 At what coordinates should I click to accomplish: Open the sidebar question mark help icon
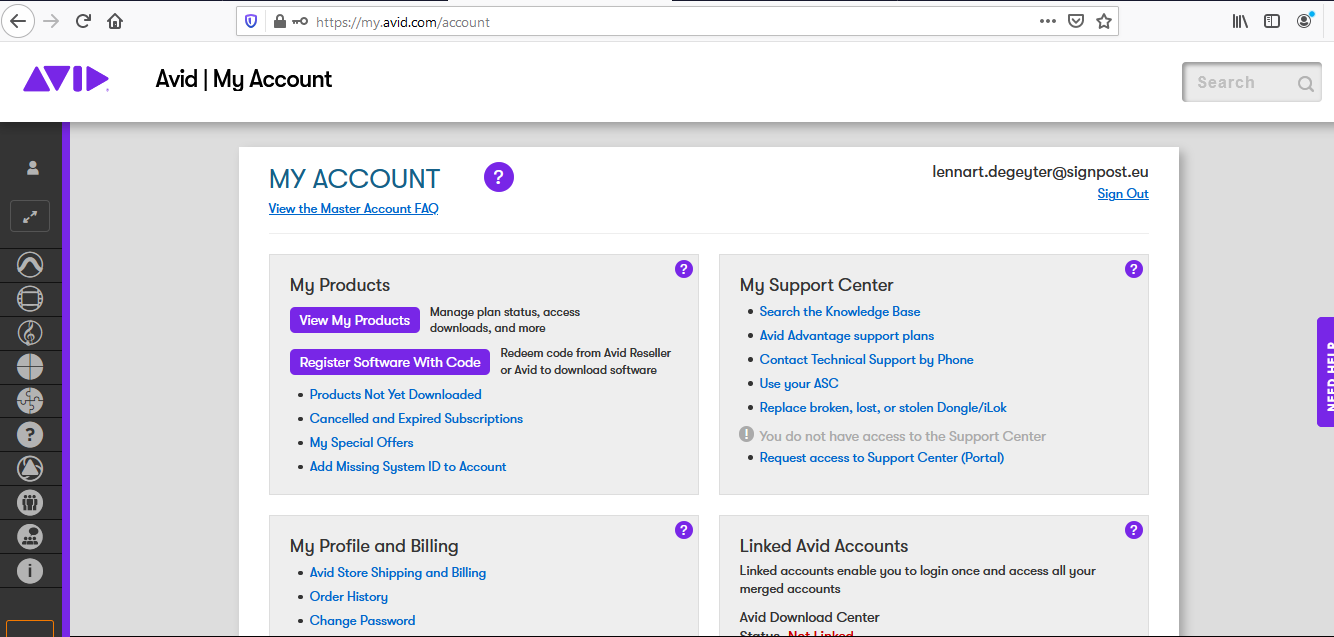[30, 434]
